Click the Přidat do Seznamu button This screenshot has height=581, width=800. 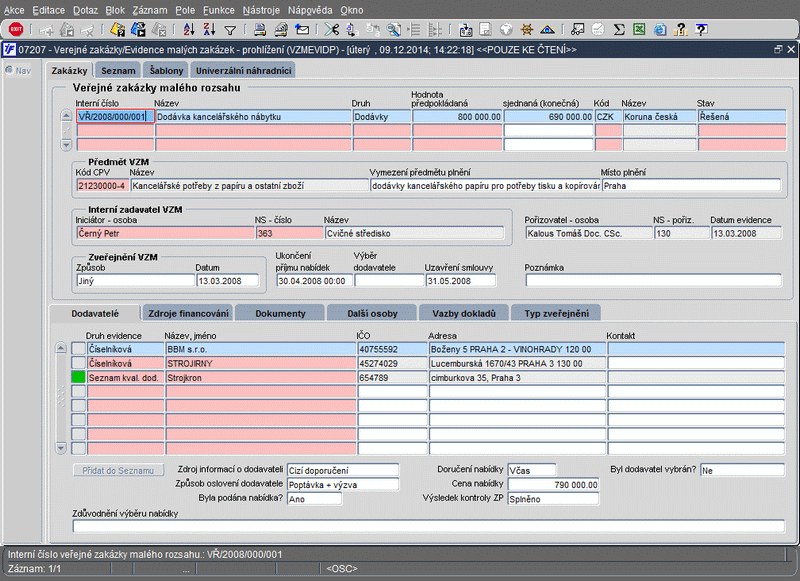pyautogui.click(x=116, y=470)
